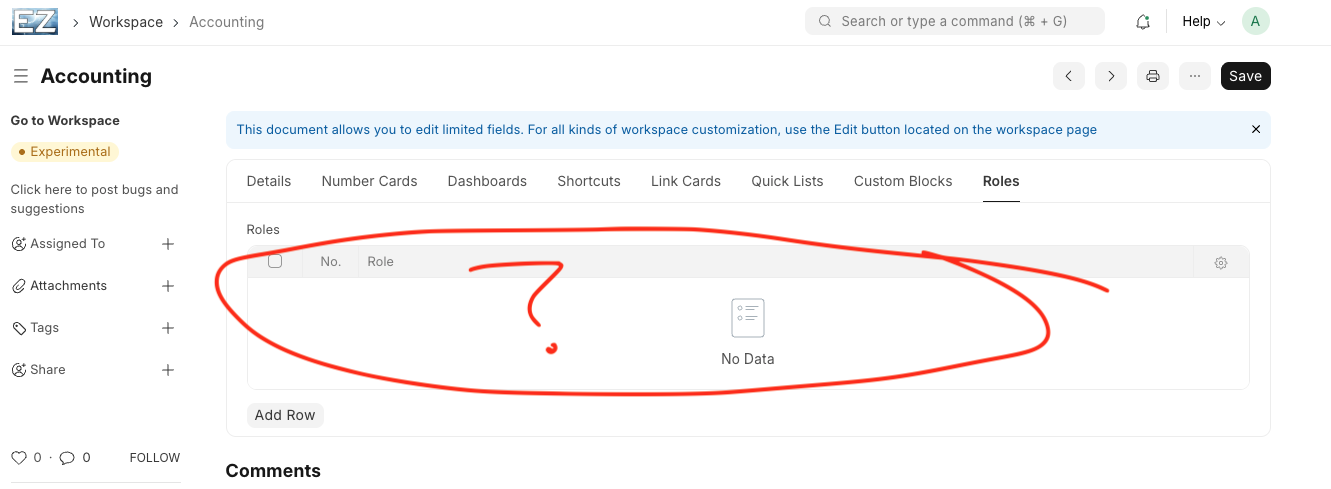Add attachment using the plus icon
Image resolution: width=1331 pixels, height=489 pixels.
tap(168, 286)
